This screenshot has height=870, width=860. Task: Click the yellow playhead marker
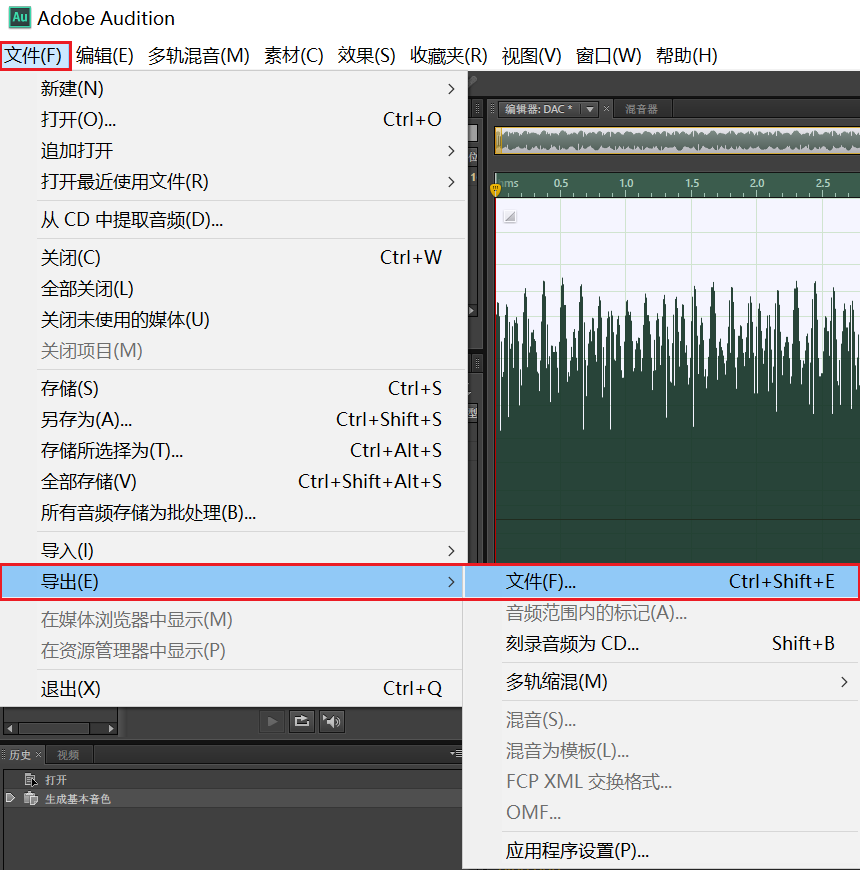[495, 190]
